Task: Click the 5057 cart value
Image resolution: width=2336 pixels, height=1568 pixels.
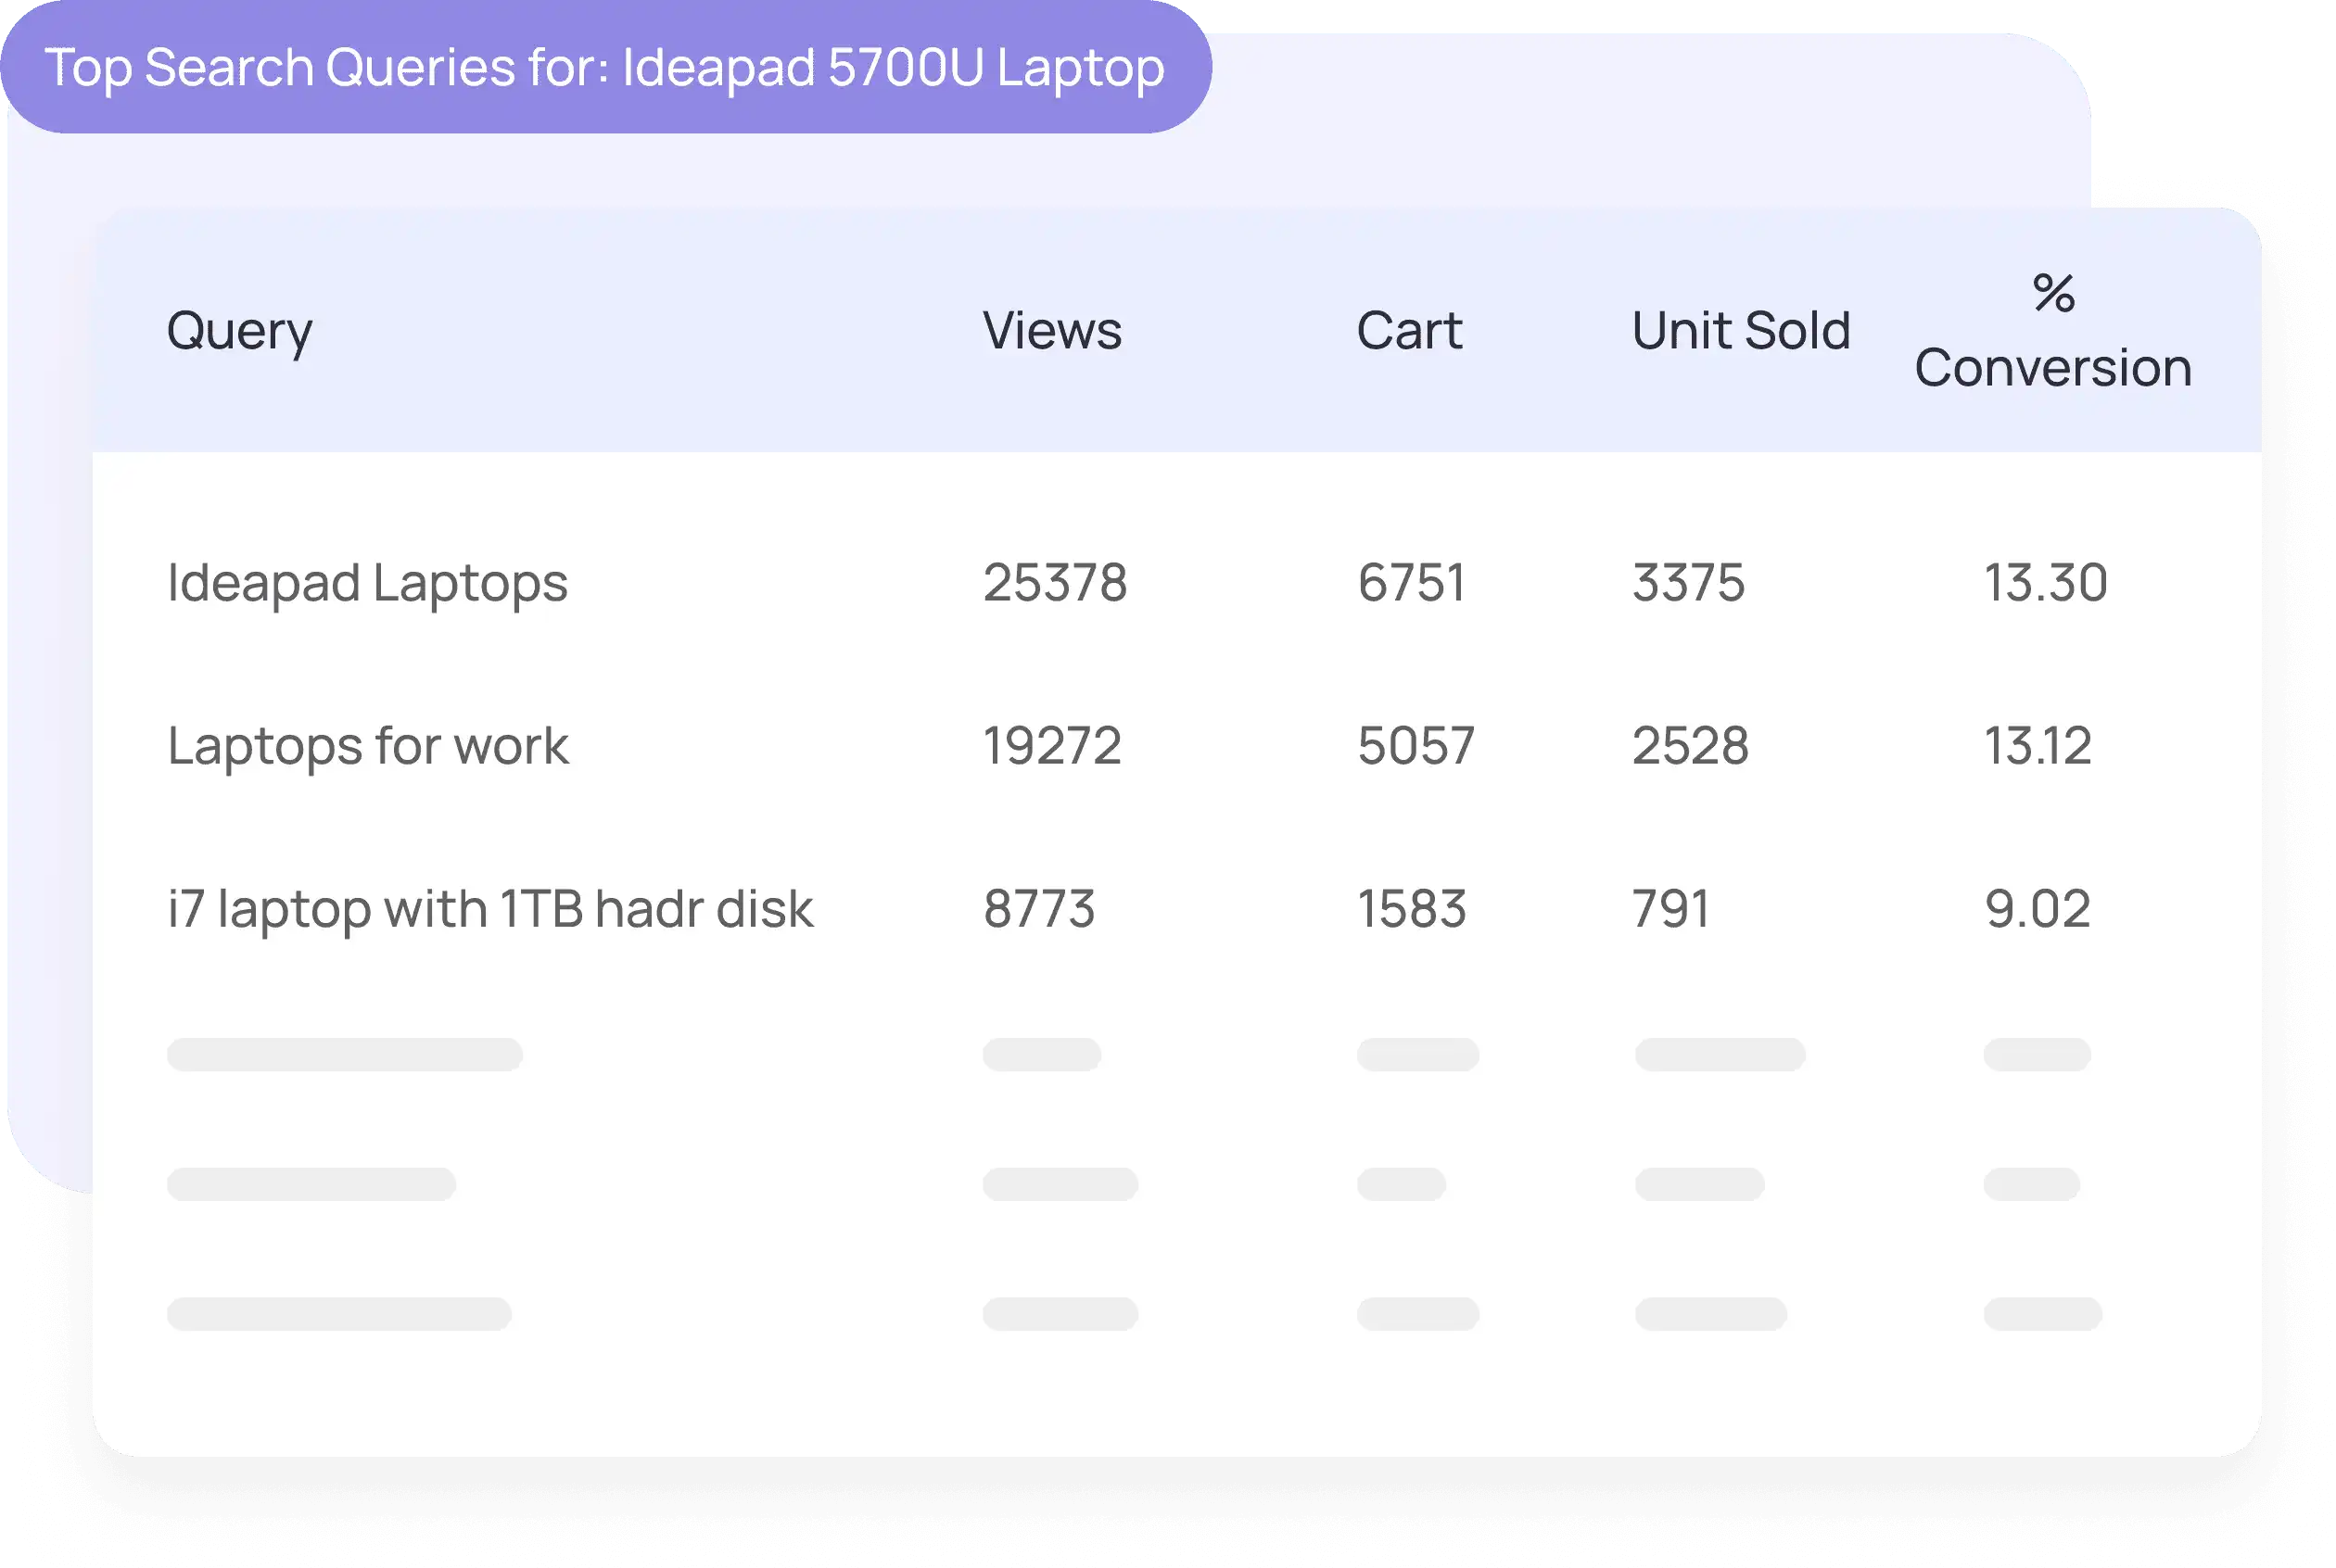Action: [x=1416, y=746]
